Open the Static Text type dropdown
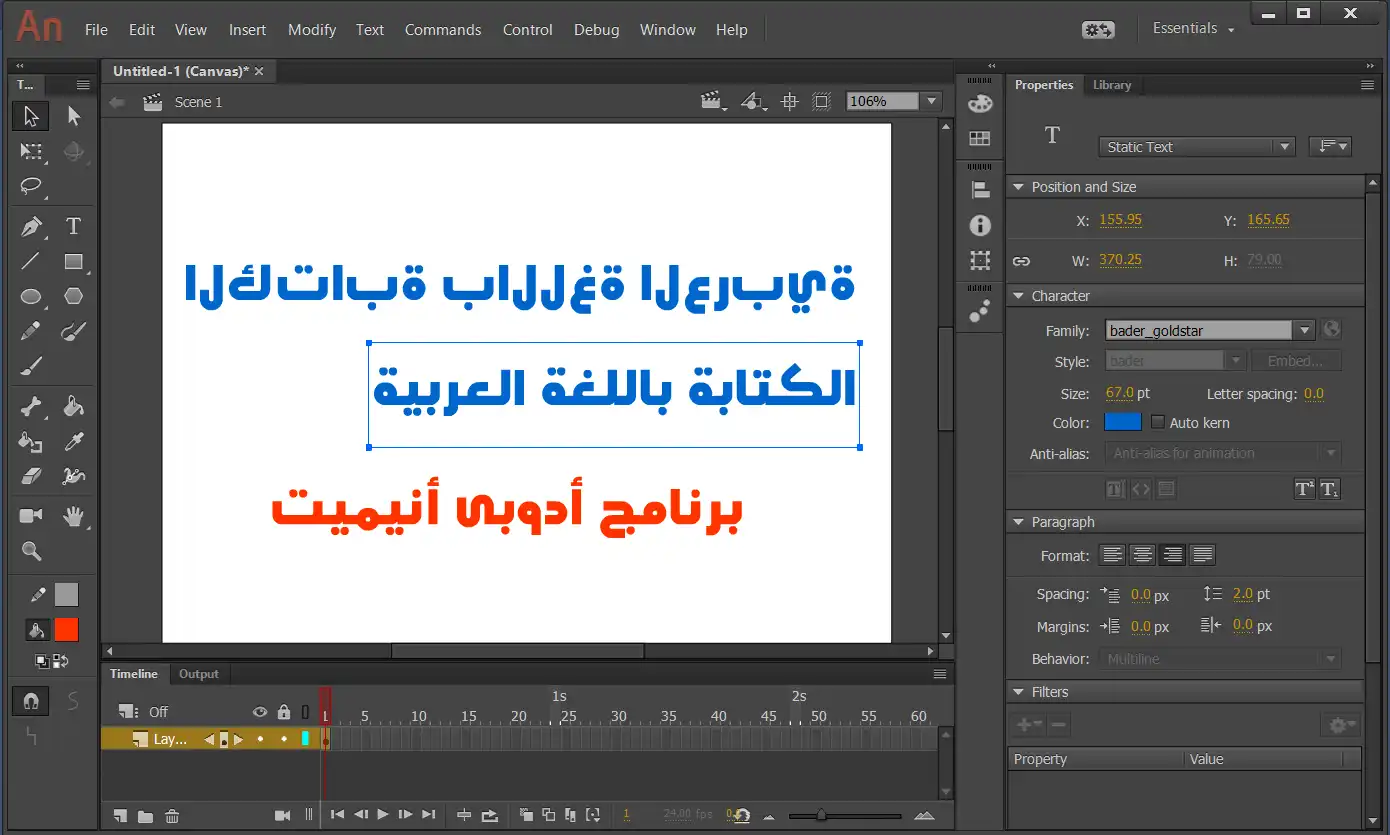The width and height of the screenshot is (1390, 835). click(x=1197, y=147)
